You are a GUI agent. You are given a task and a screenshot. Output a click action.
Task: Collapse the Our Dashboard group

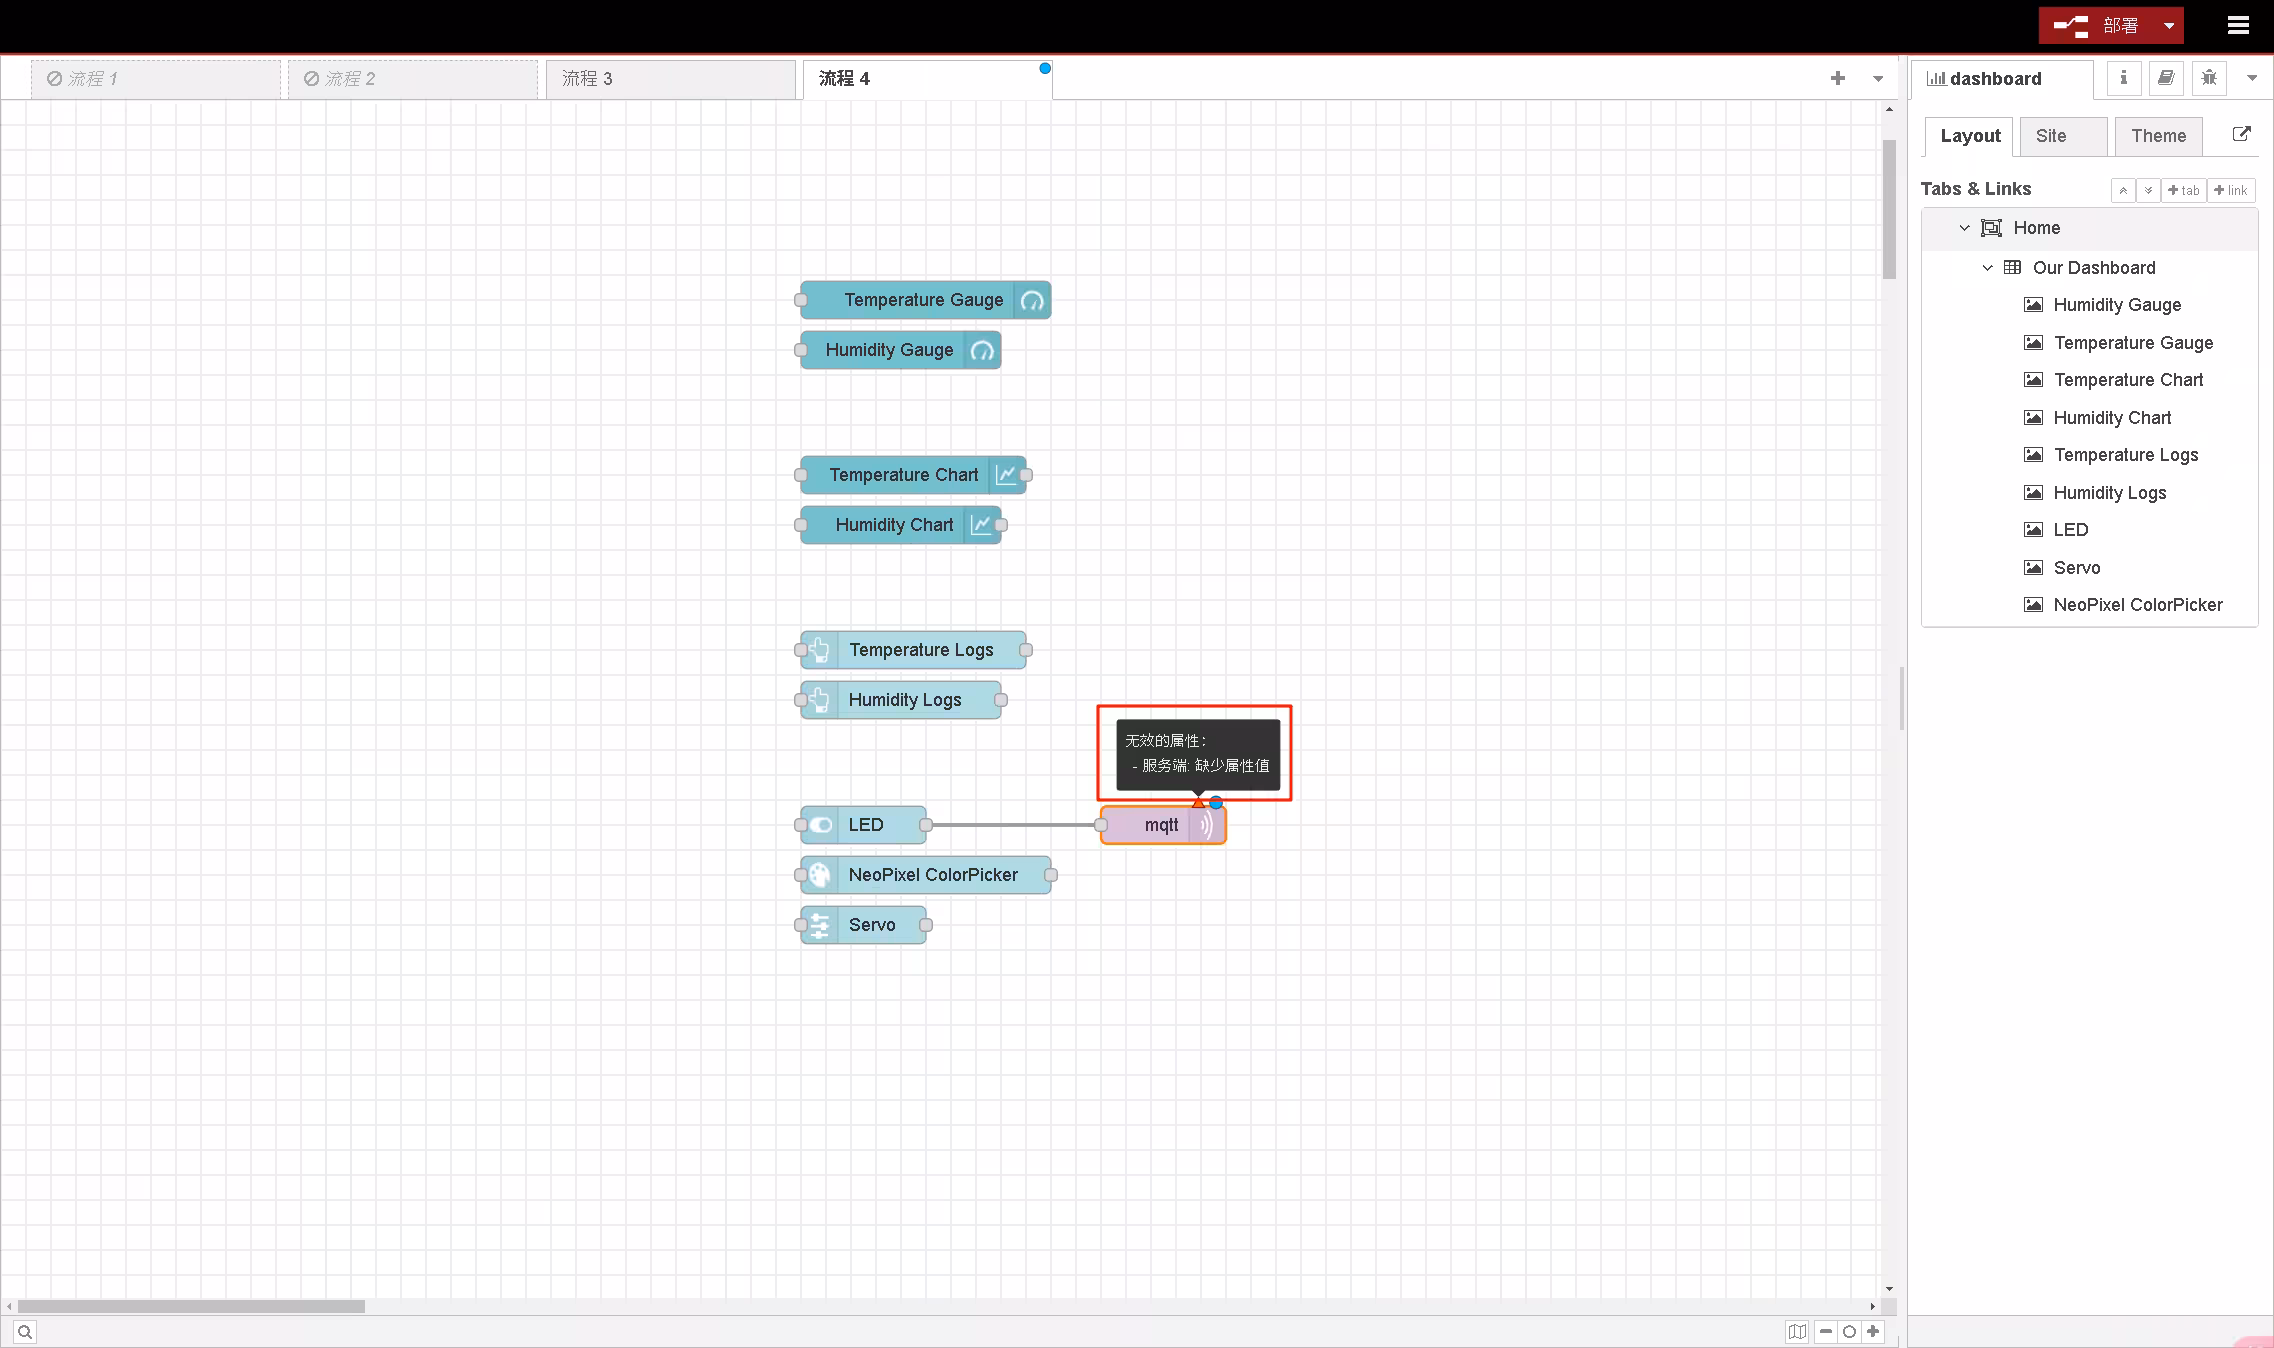(1987, 268)
